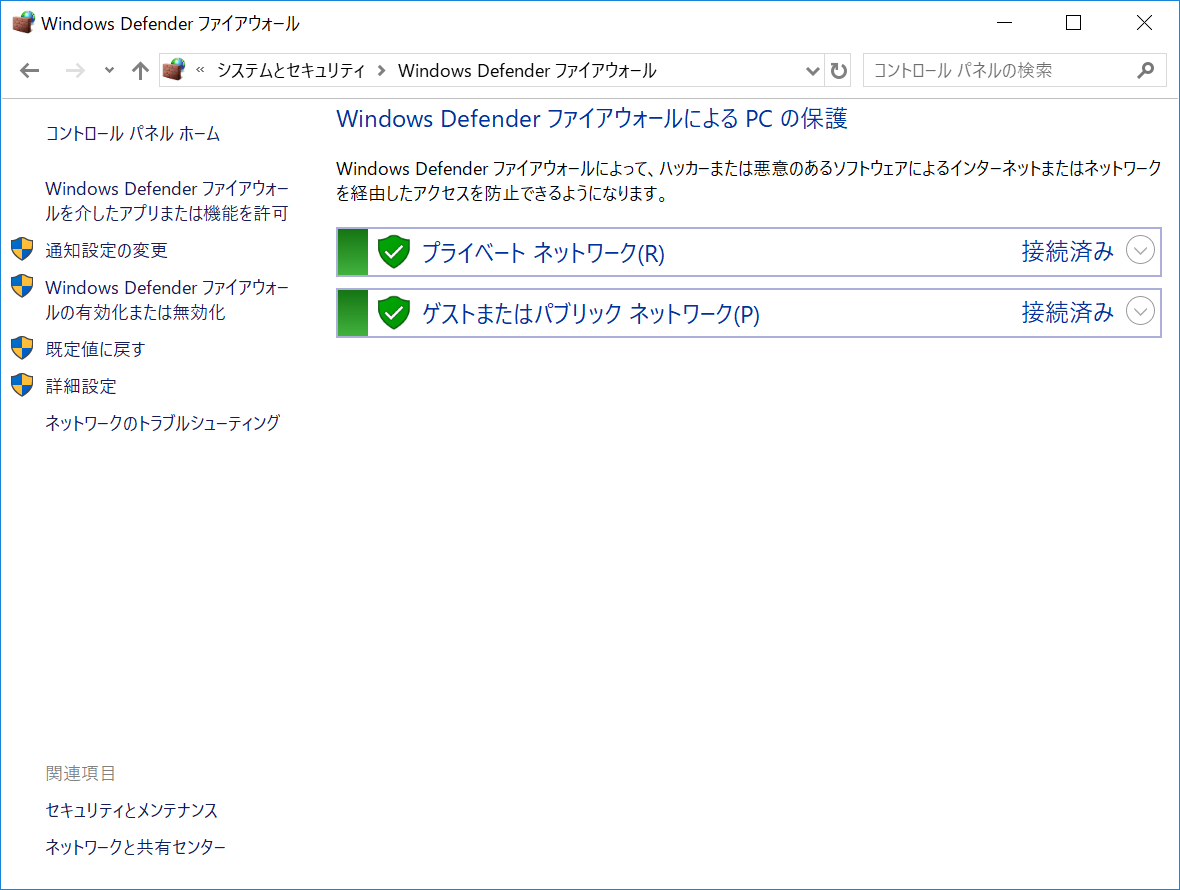The height and width of the screenshot is (890, 1180).
Task: Click the green shield on パブリック ネットワーク row
Action: pos(394,312)
